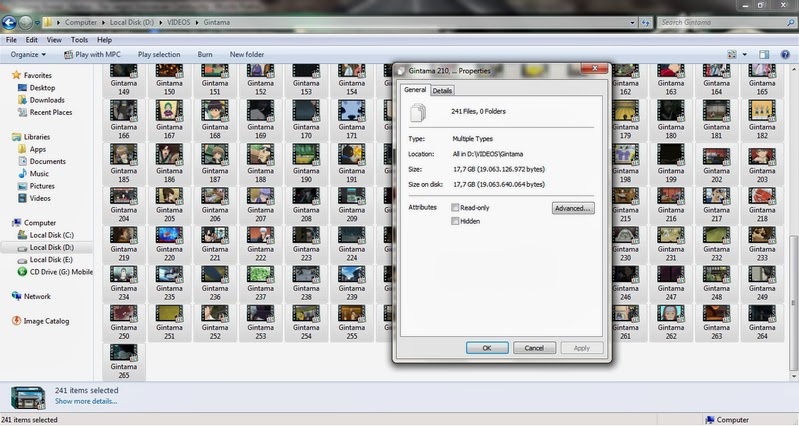Click OK in the Properties dialog
The image size is (799, 426).
[x=487, y=348]
